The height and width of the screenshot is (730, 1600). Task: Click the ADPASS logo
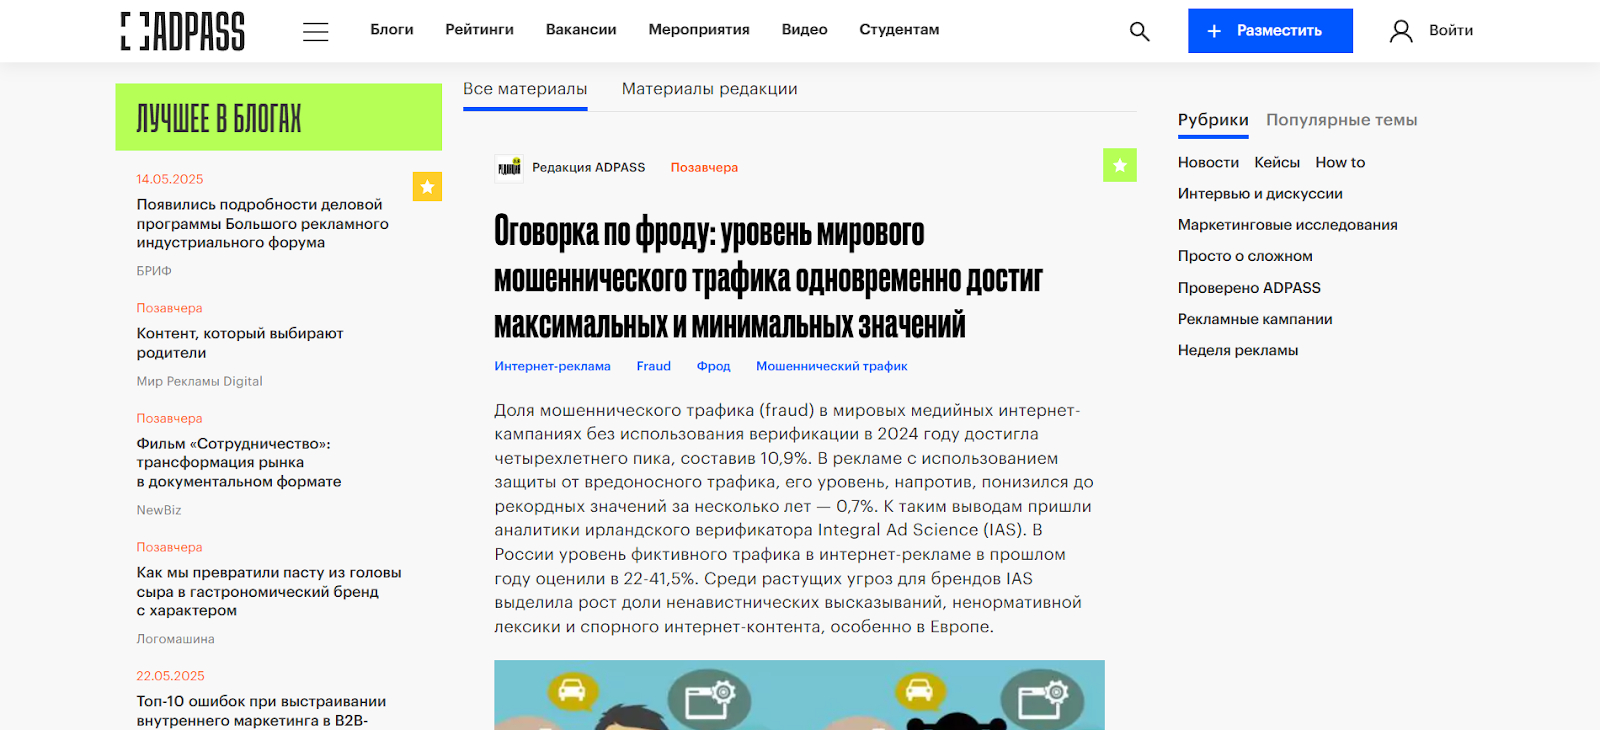(x=183, y=31)
